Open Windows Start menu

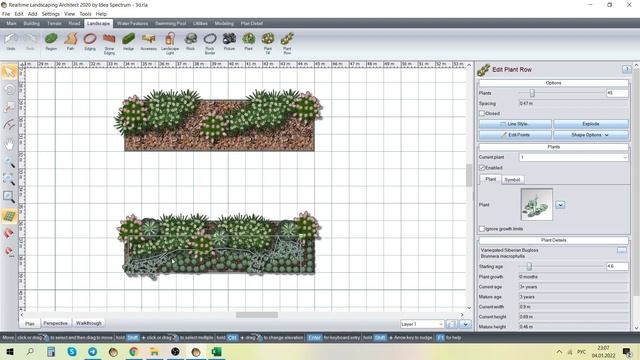[x=10, y=351]
